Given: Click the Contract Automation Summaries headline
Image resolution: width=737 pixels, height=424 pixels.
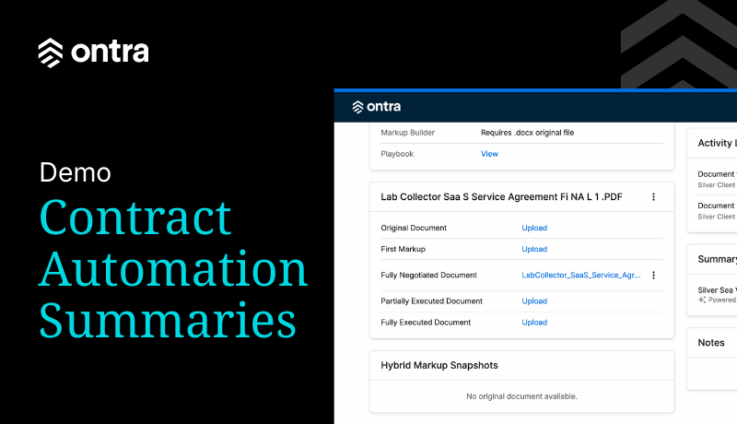Looking at the screenshot, I should click(x=173, y=270).
